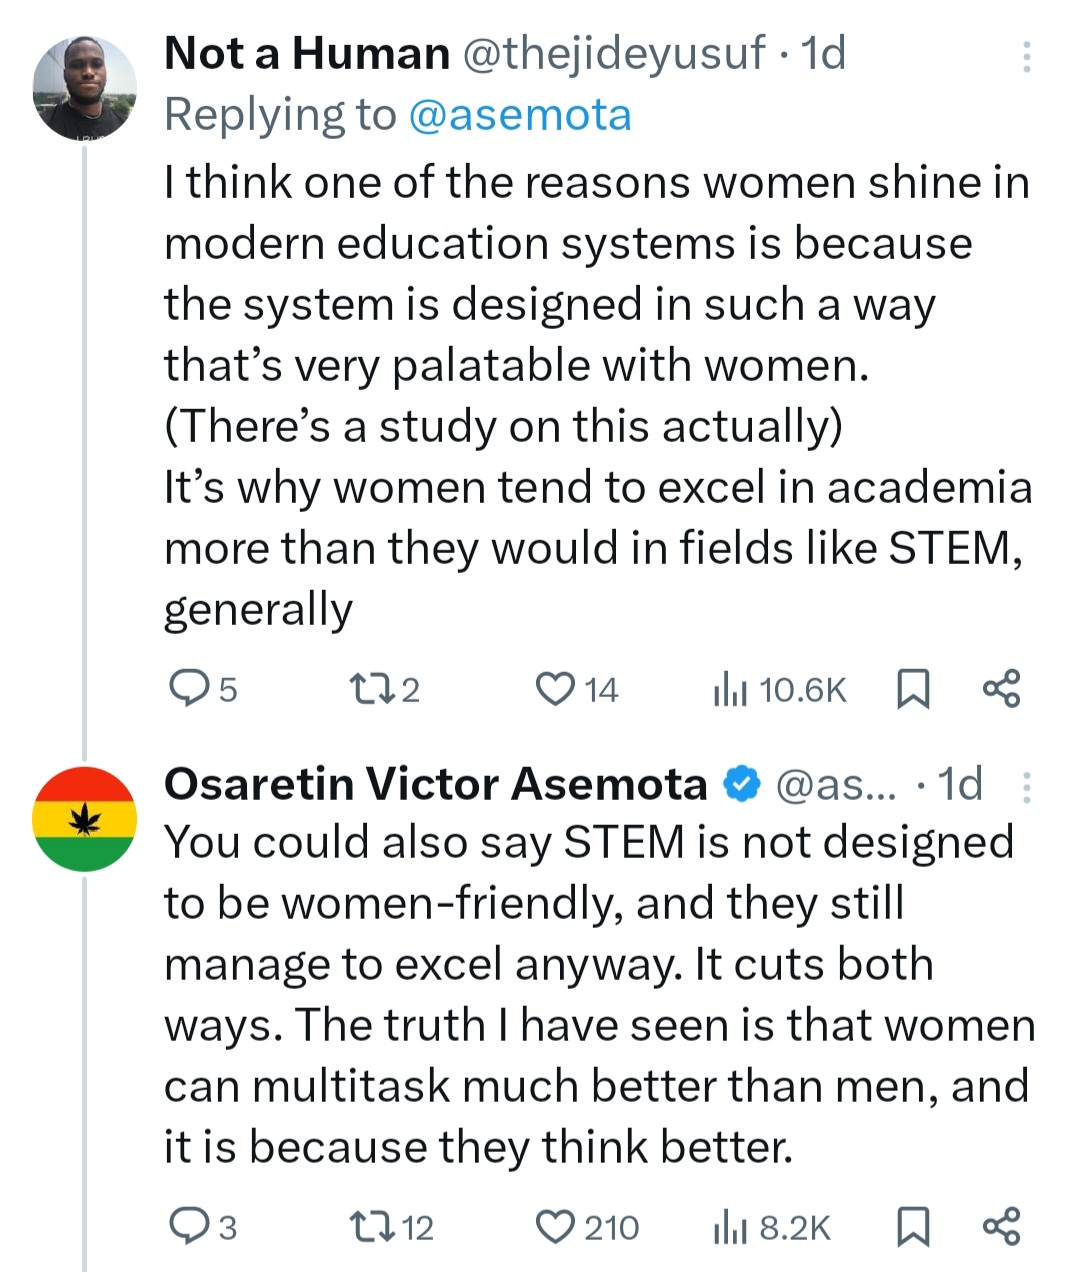The height and width of the screenshot is (1272, 1080).
Task: Retweet the post with 12 retweets
Action: pyautogui.click(x=370, y=1226)
